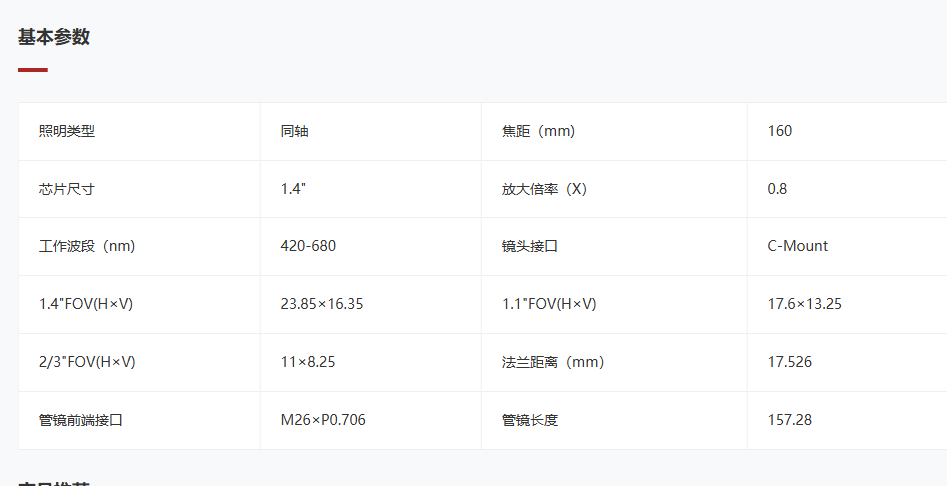The height and width of the screenshot is (486, 947).
Task: Click the 焦距(mm) label
Action: (538, 131)
